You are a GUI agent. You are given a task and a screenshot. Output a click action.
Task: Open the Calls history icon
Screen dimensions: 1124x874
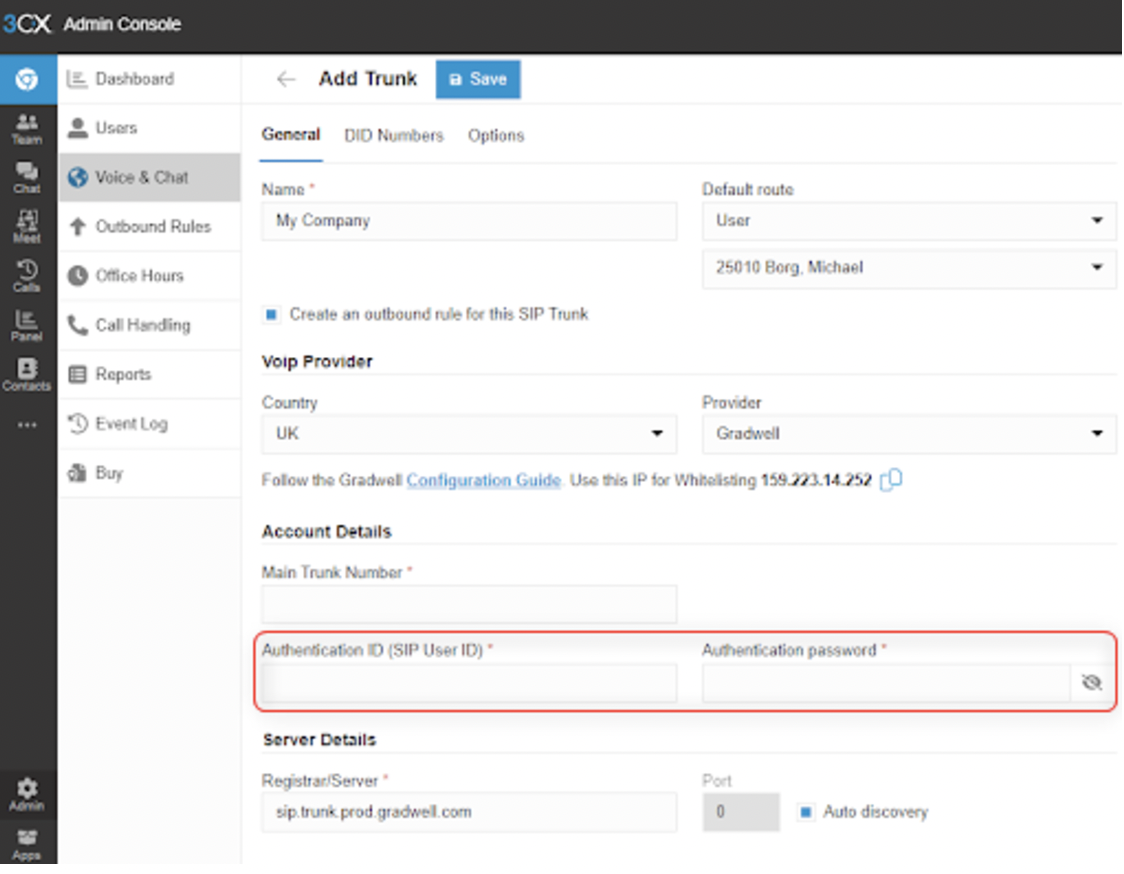point(27,276)
